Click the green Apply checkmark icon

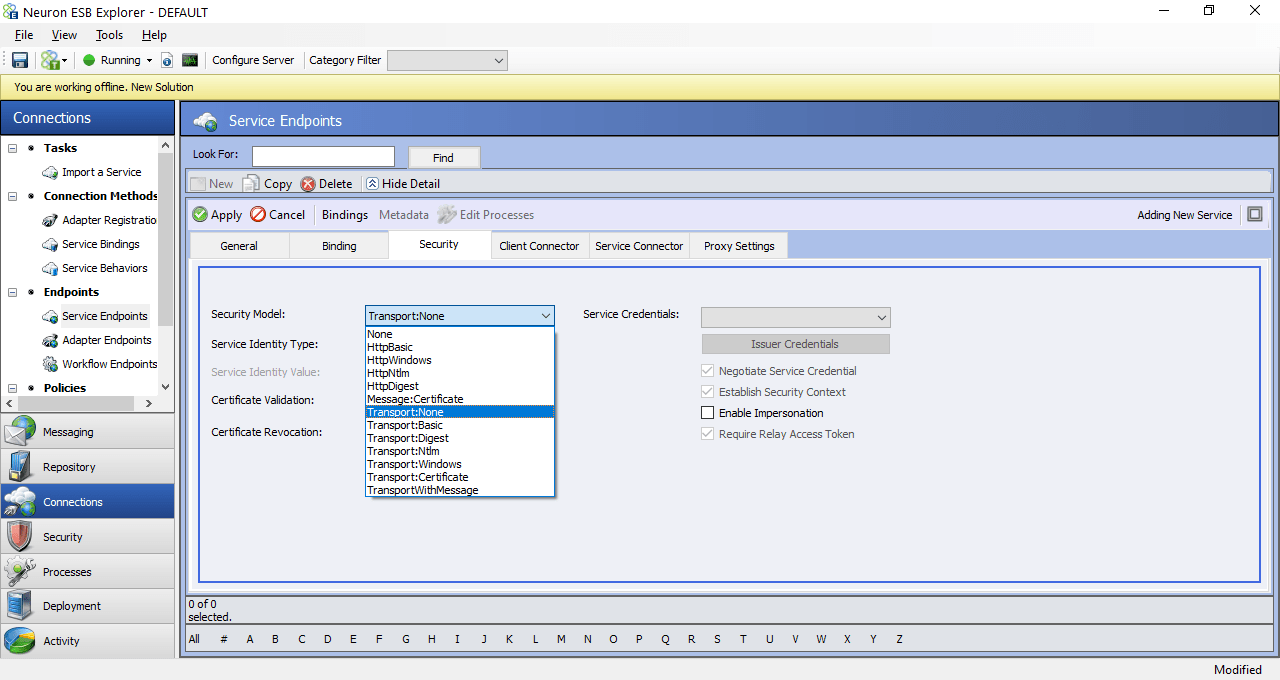tap(200, 214)
